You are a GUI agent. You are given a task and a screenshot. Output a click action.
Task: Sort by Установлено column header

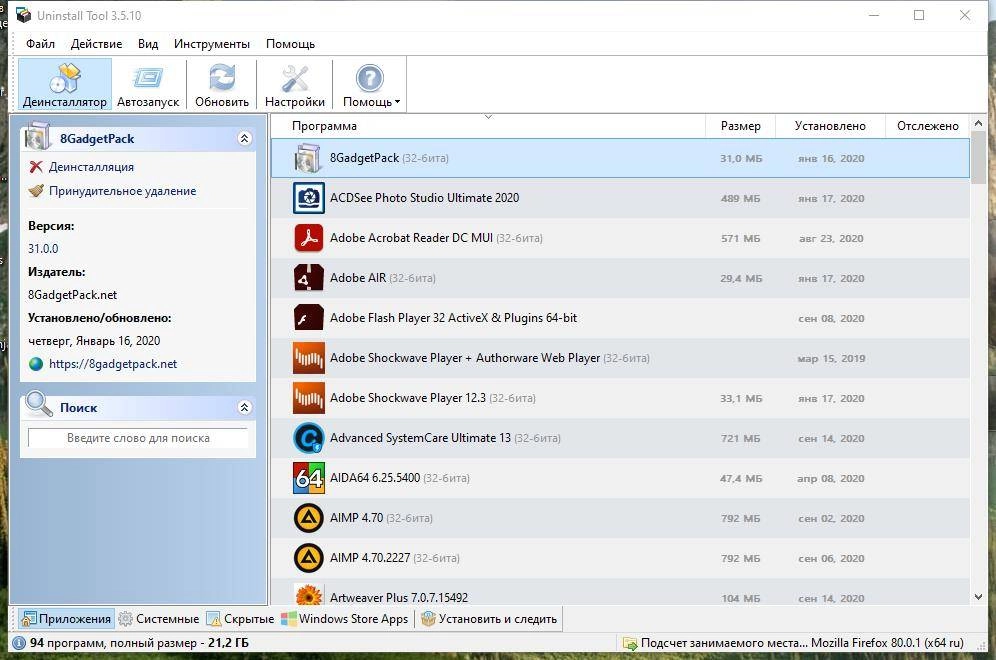[x=830, y=126]
